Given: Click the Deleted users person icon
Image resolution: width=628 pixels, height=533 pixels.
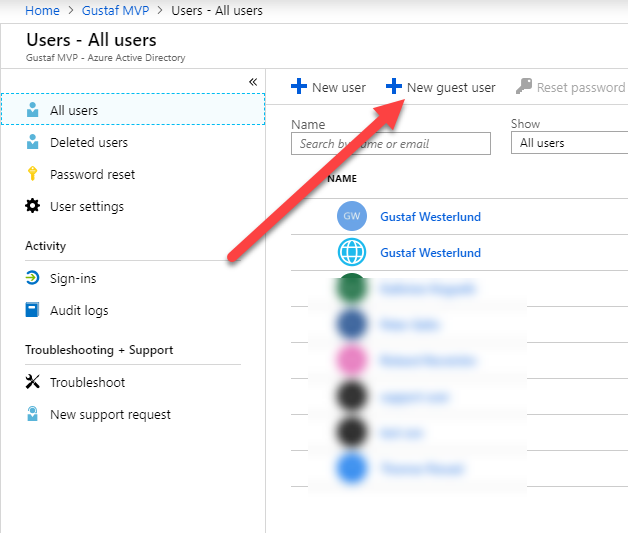Looking at the screenshot, I should pos(32,142).
